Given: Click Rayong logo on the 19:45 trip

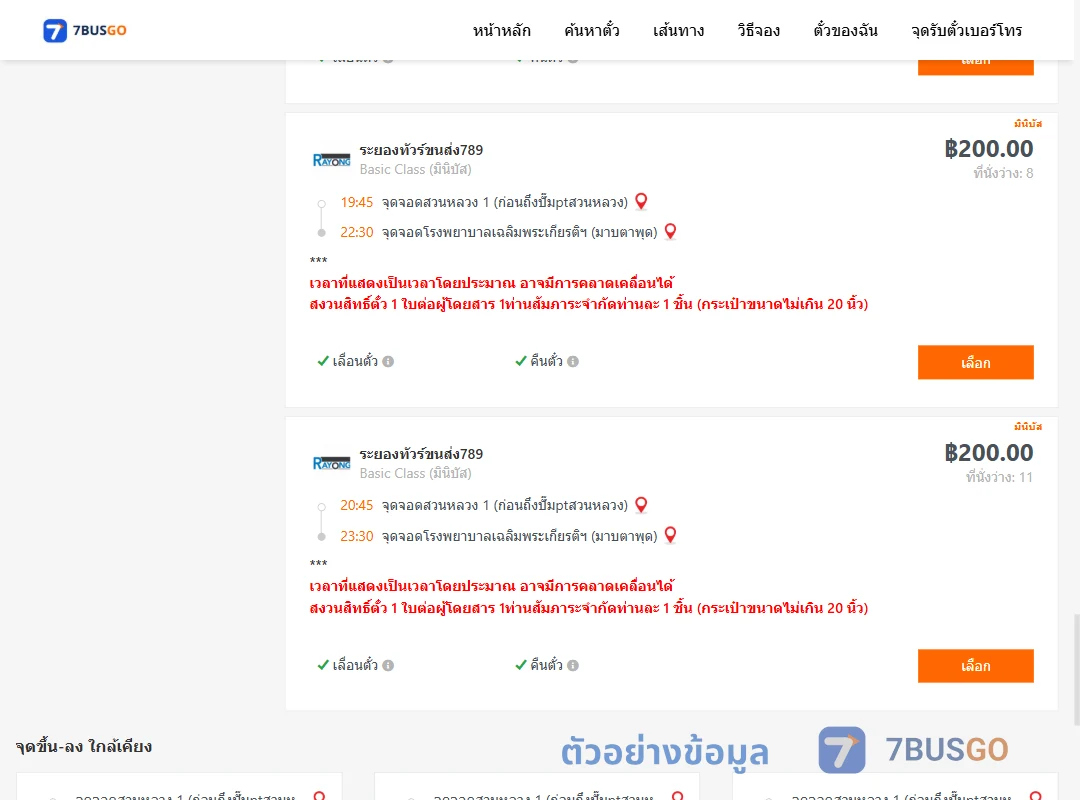Looking at the screenshot, I should (331, 160).
